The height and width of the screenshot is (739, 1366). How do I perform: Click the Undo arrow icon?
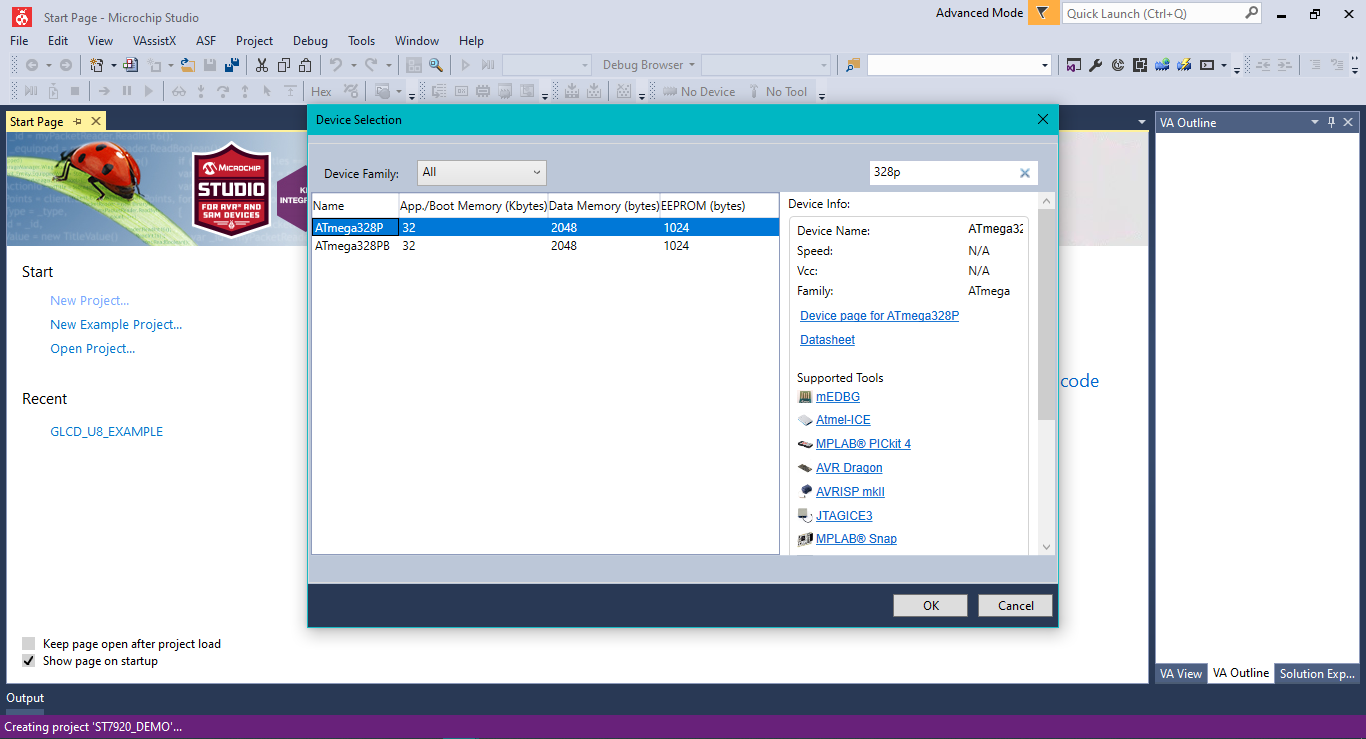coord(336,65)
